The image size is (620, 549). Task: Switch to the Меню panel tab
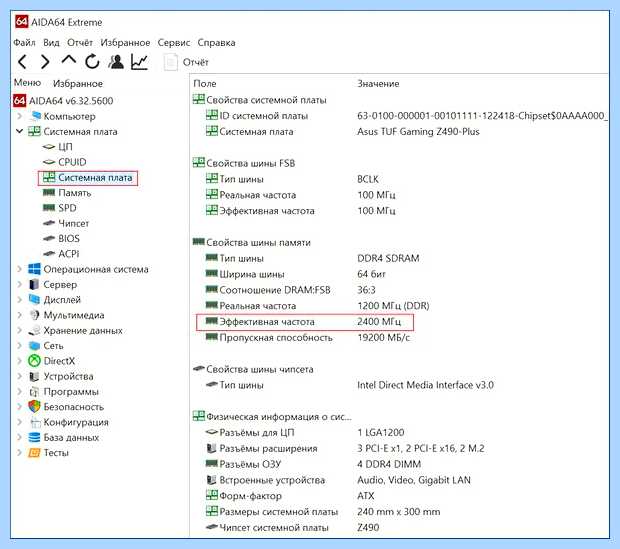(27, 83)
